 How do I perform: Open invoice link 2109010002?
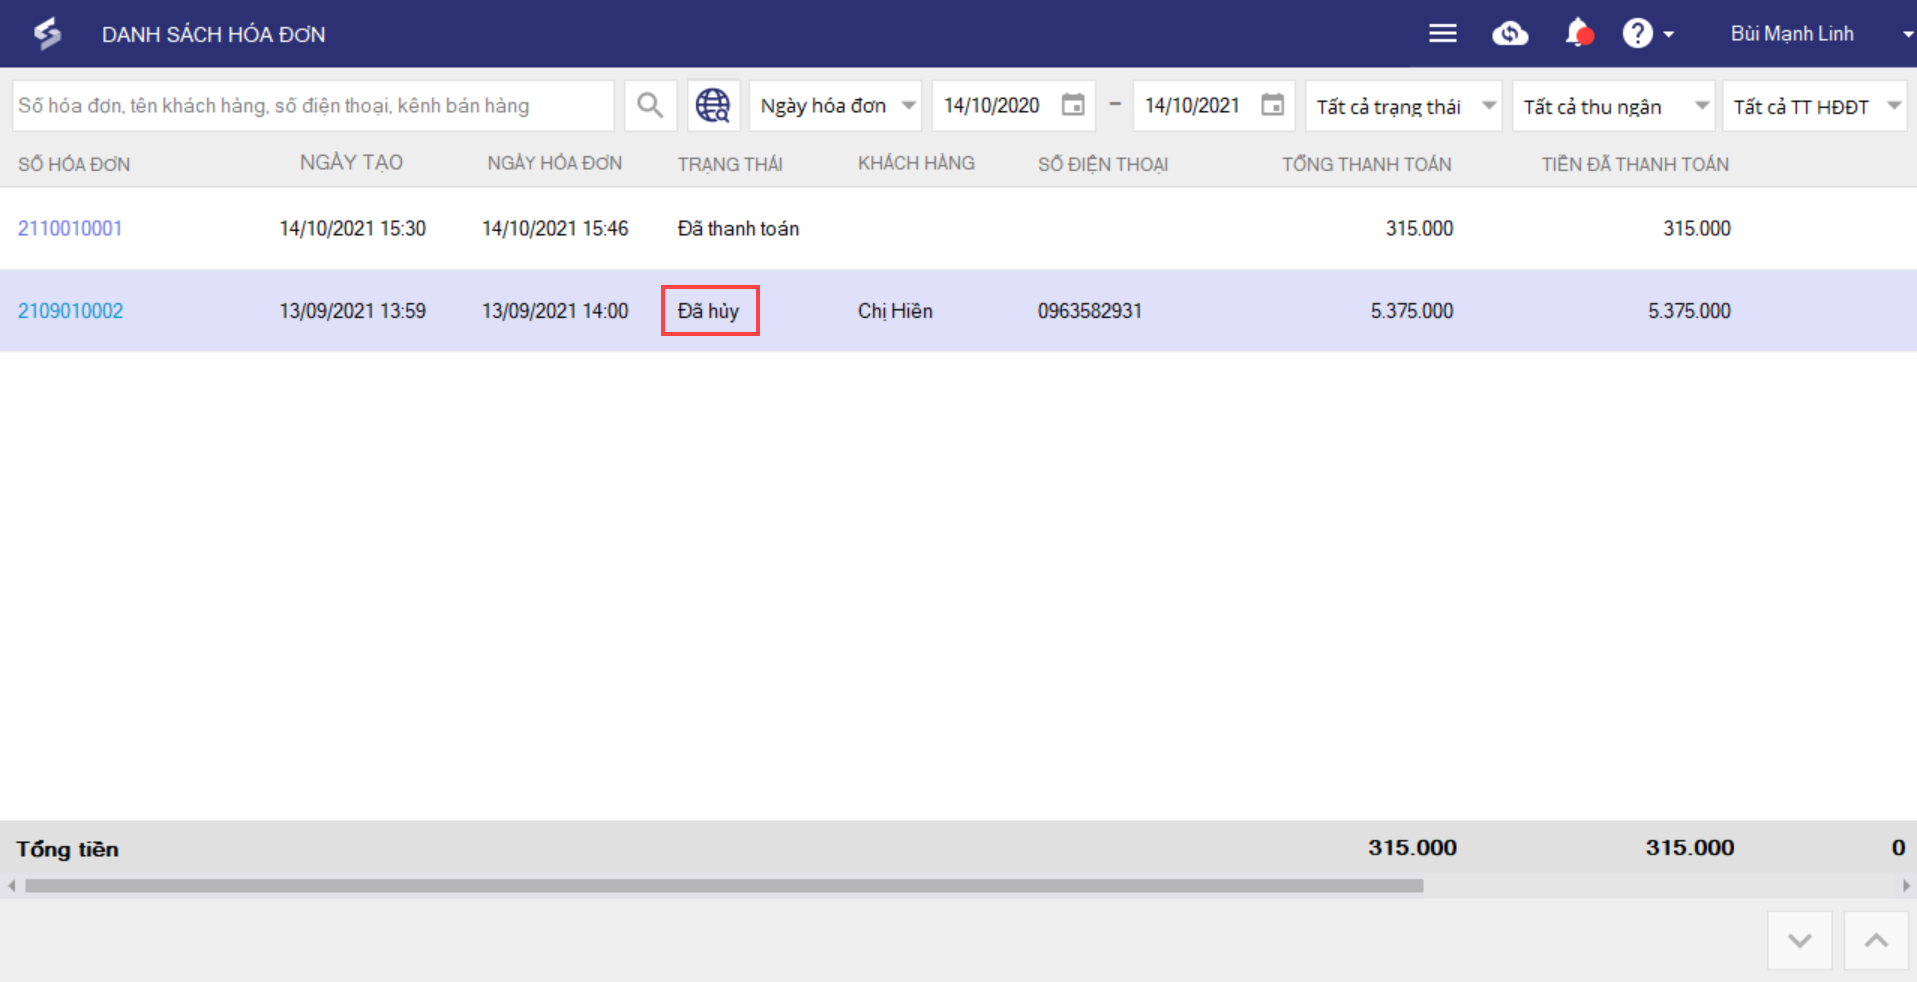tap(71, 311)
